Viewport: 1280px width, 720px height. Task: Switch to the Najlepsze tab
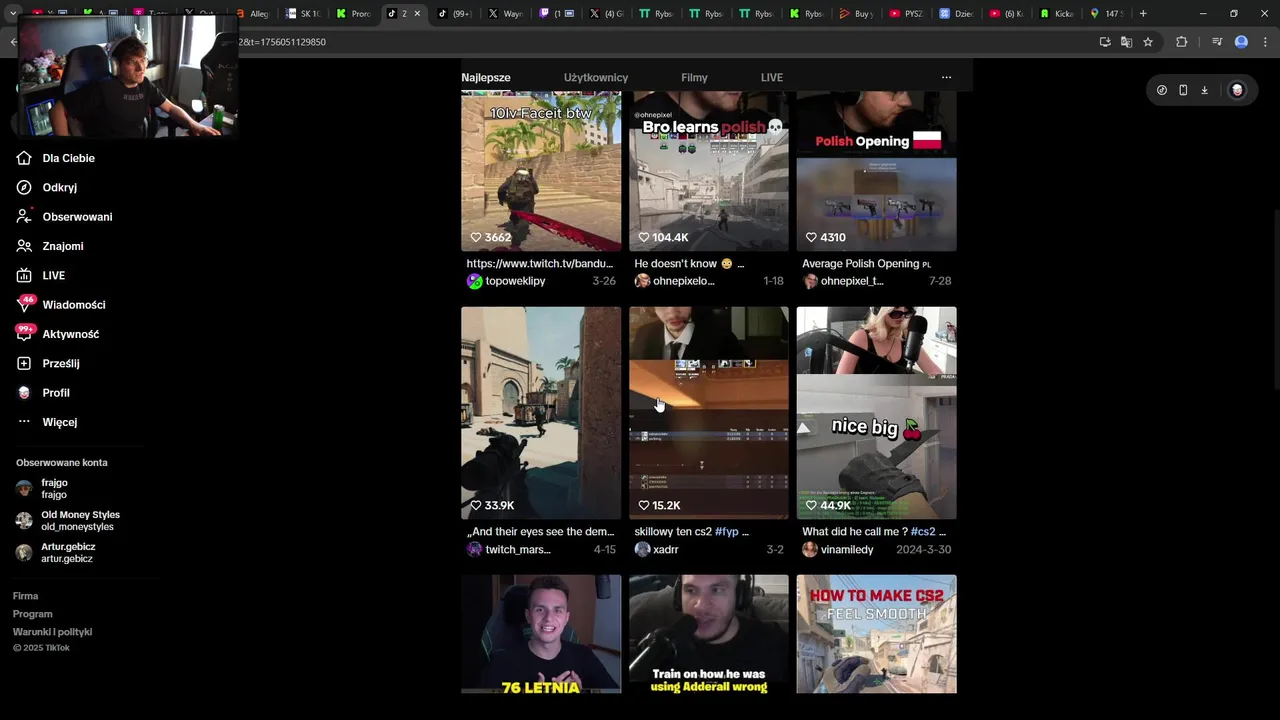tap(486, 77)
